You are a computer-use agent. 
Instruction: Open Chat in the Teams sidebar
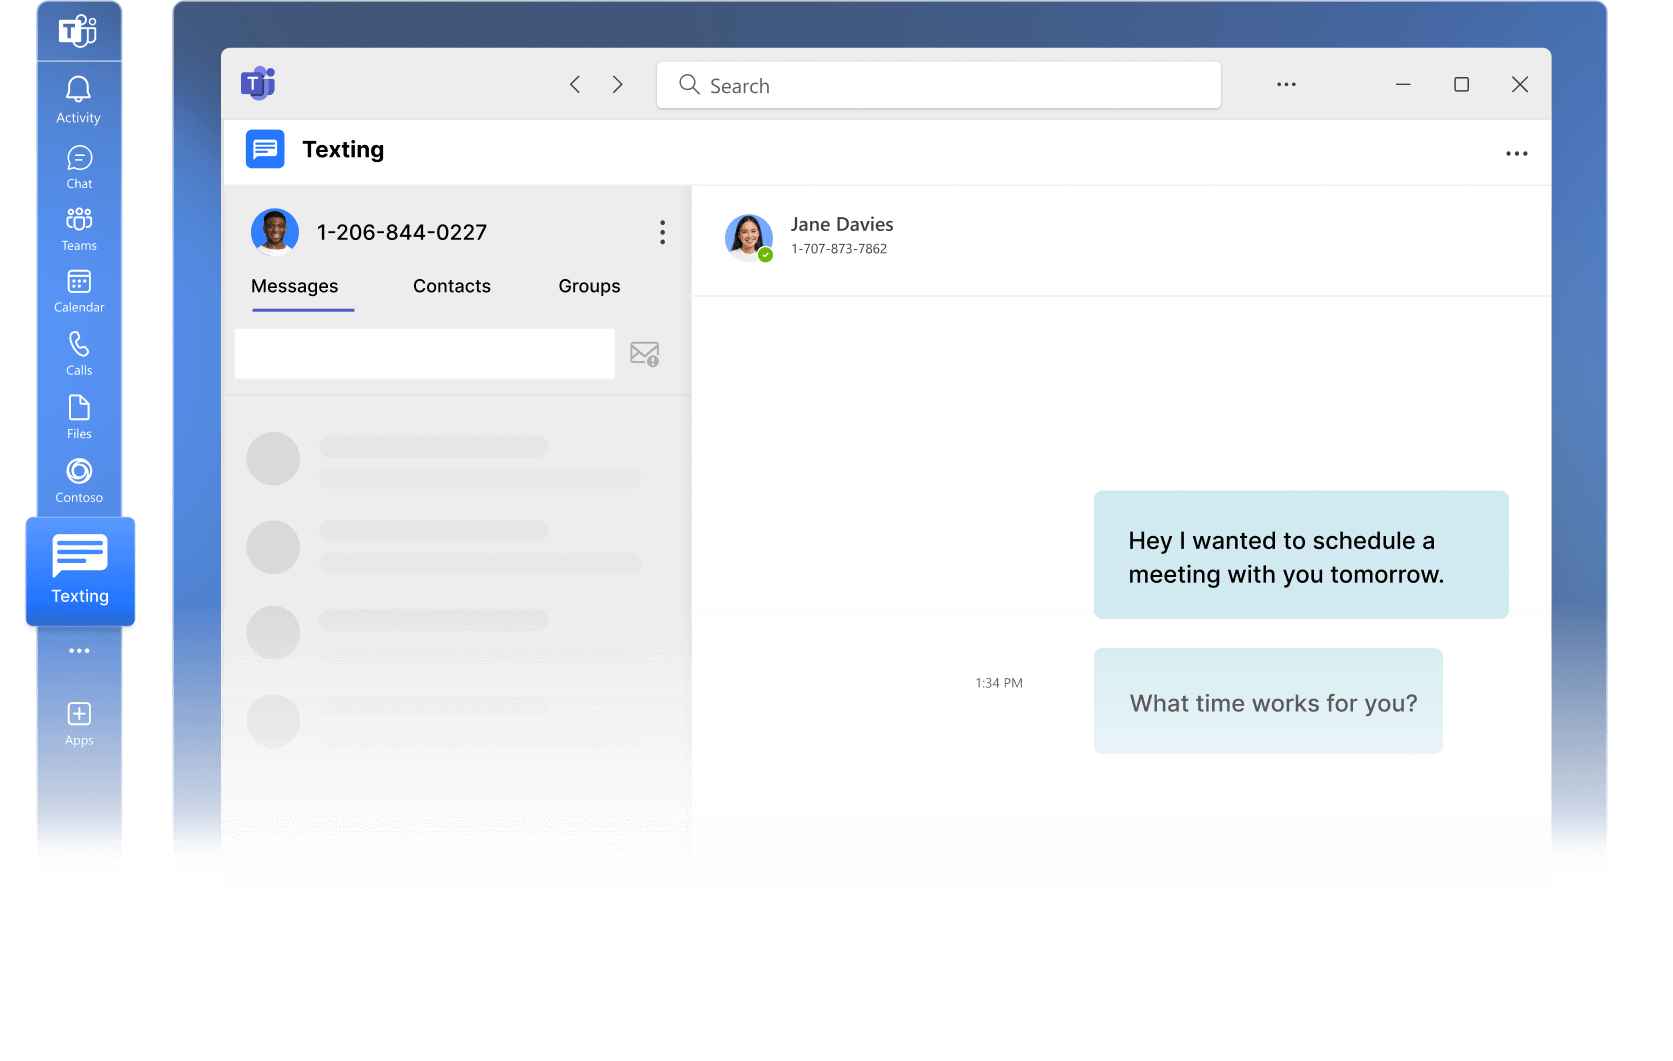click(x=79, y=167)
